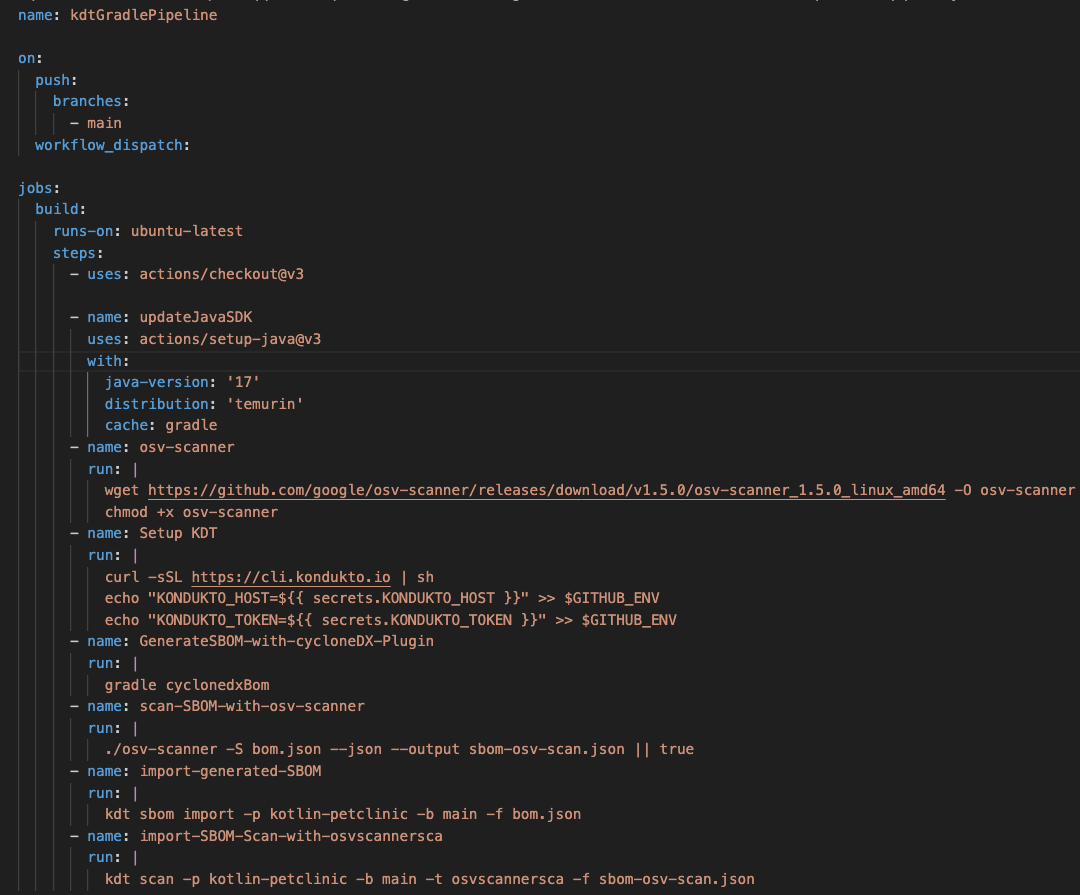Image resolution: width=1080 pixels, height=895 pixels.
Task: Open the cli.kondukto.io link
Action: (291, 576)
